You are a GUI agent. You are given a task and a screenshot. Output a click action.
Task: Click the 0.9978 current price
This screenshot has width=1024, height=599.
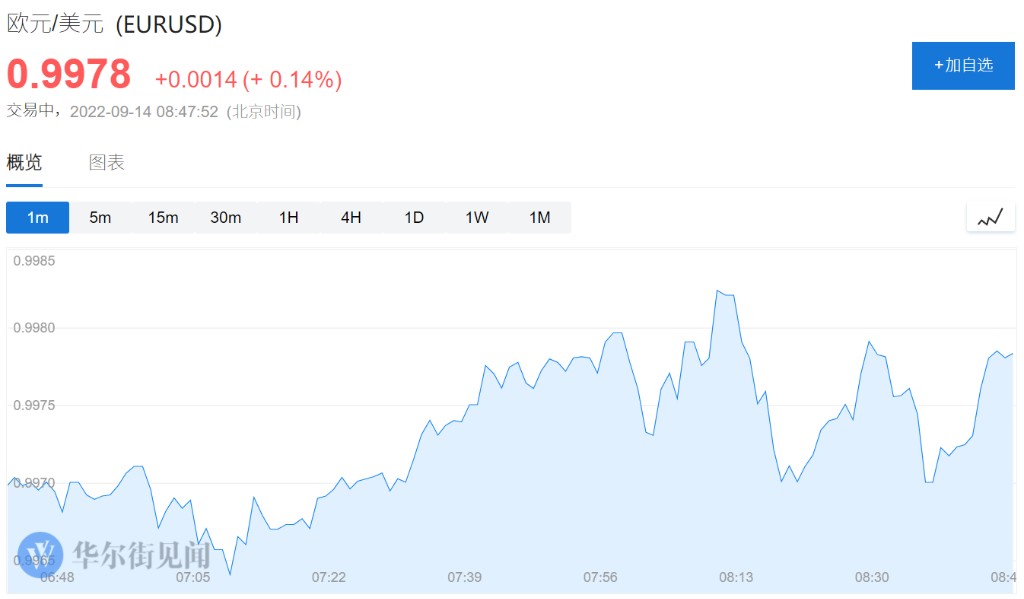pyautogui.click(x=69, y=74)
